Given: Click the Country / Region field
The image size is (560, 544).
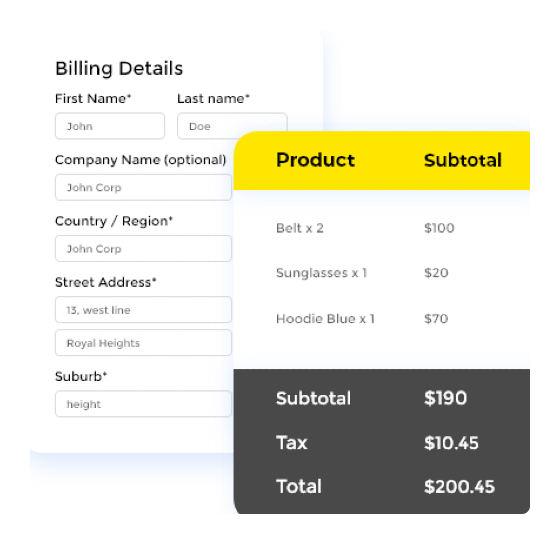Looking at the screenshot, I should click(143, 249).
